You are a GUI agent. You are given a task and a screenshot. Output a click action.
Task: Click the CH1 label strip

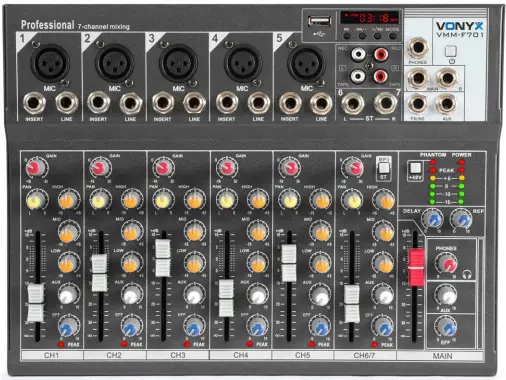pyautogui.click(x=52, y=355)
